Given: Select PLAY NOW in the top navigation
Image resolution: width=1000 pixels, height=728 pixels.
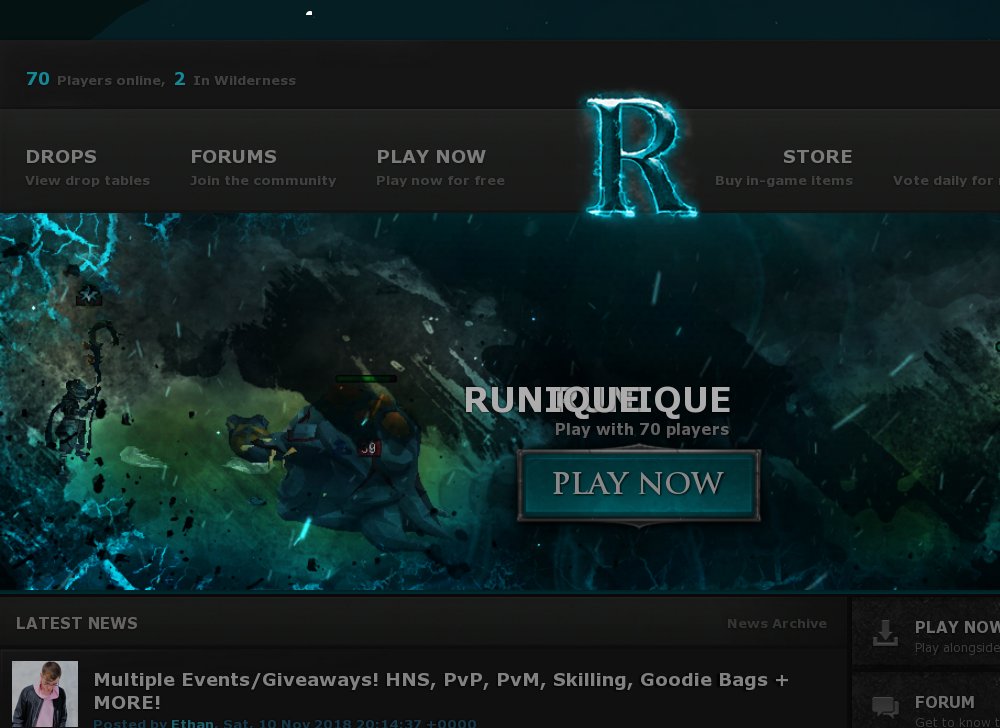Looking at the screenshot, I should point(440,167).
